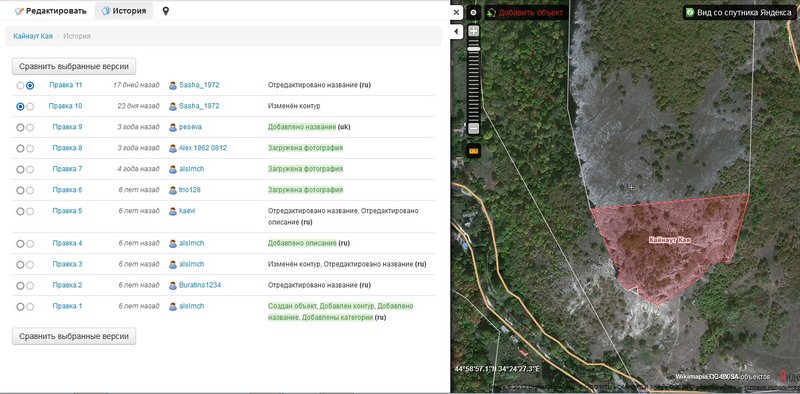Switch to the 'Редактировать' tab
Viewport: 800px width, 394px height.
(x=51, y=11)
